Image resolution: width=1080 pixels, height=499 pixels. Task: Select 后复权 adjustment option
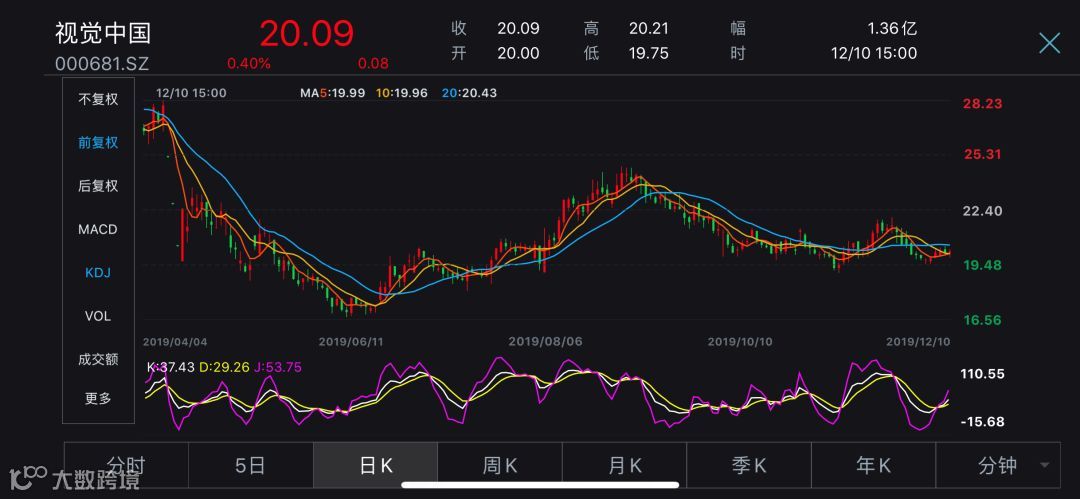[x=98, y=186]
